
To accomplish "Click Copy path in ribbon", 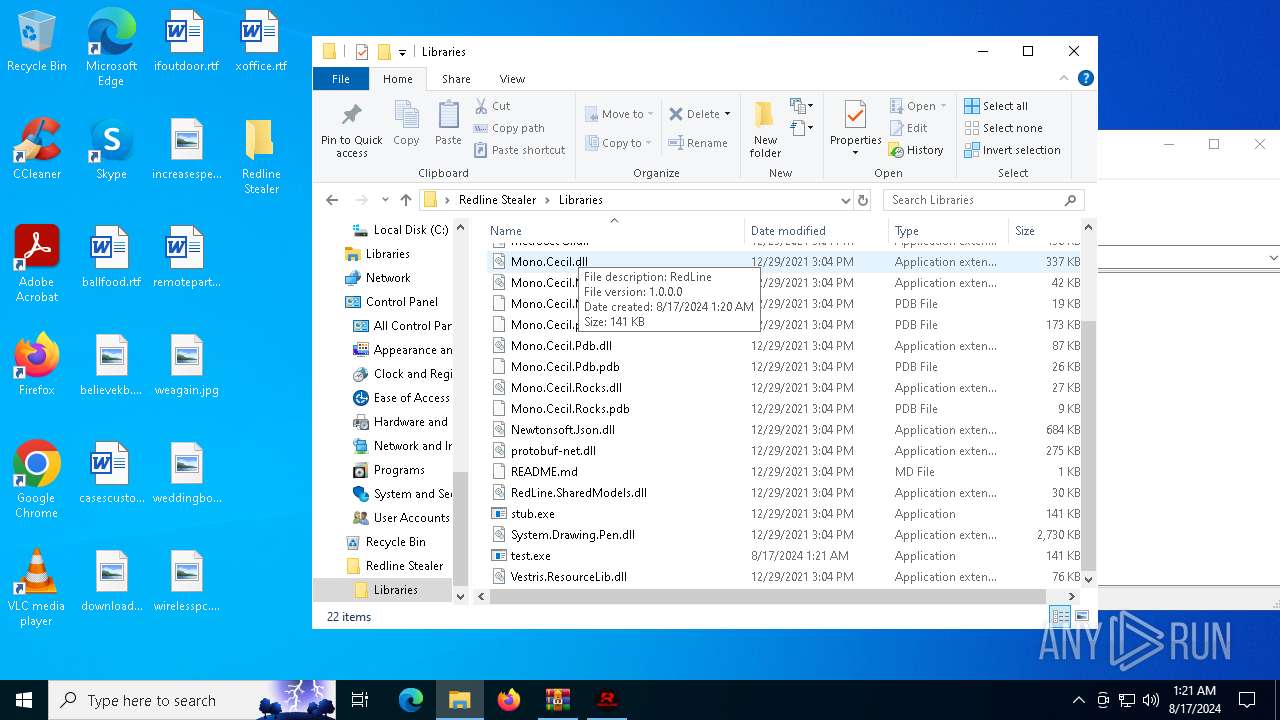I will click(x=509, y=128).
